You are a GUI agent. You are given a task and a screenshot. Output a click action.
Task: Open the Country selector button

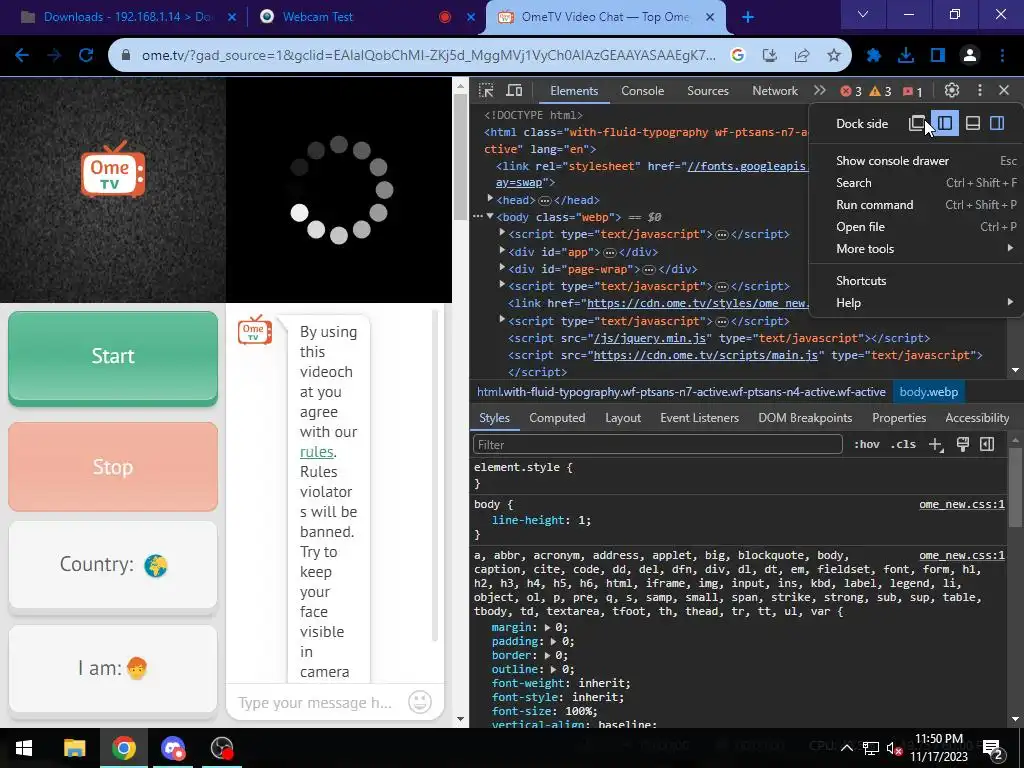[x=113, y=565]
